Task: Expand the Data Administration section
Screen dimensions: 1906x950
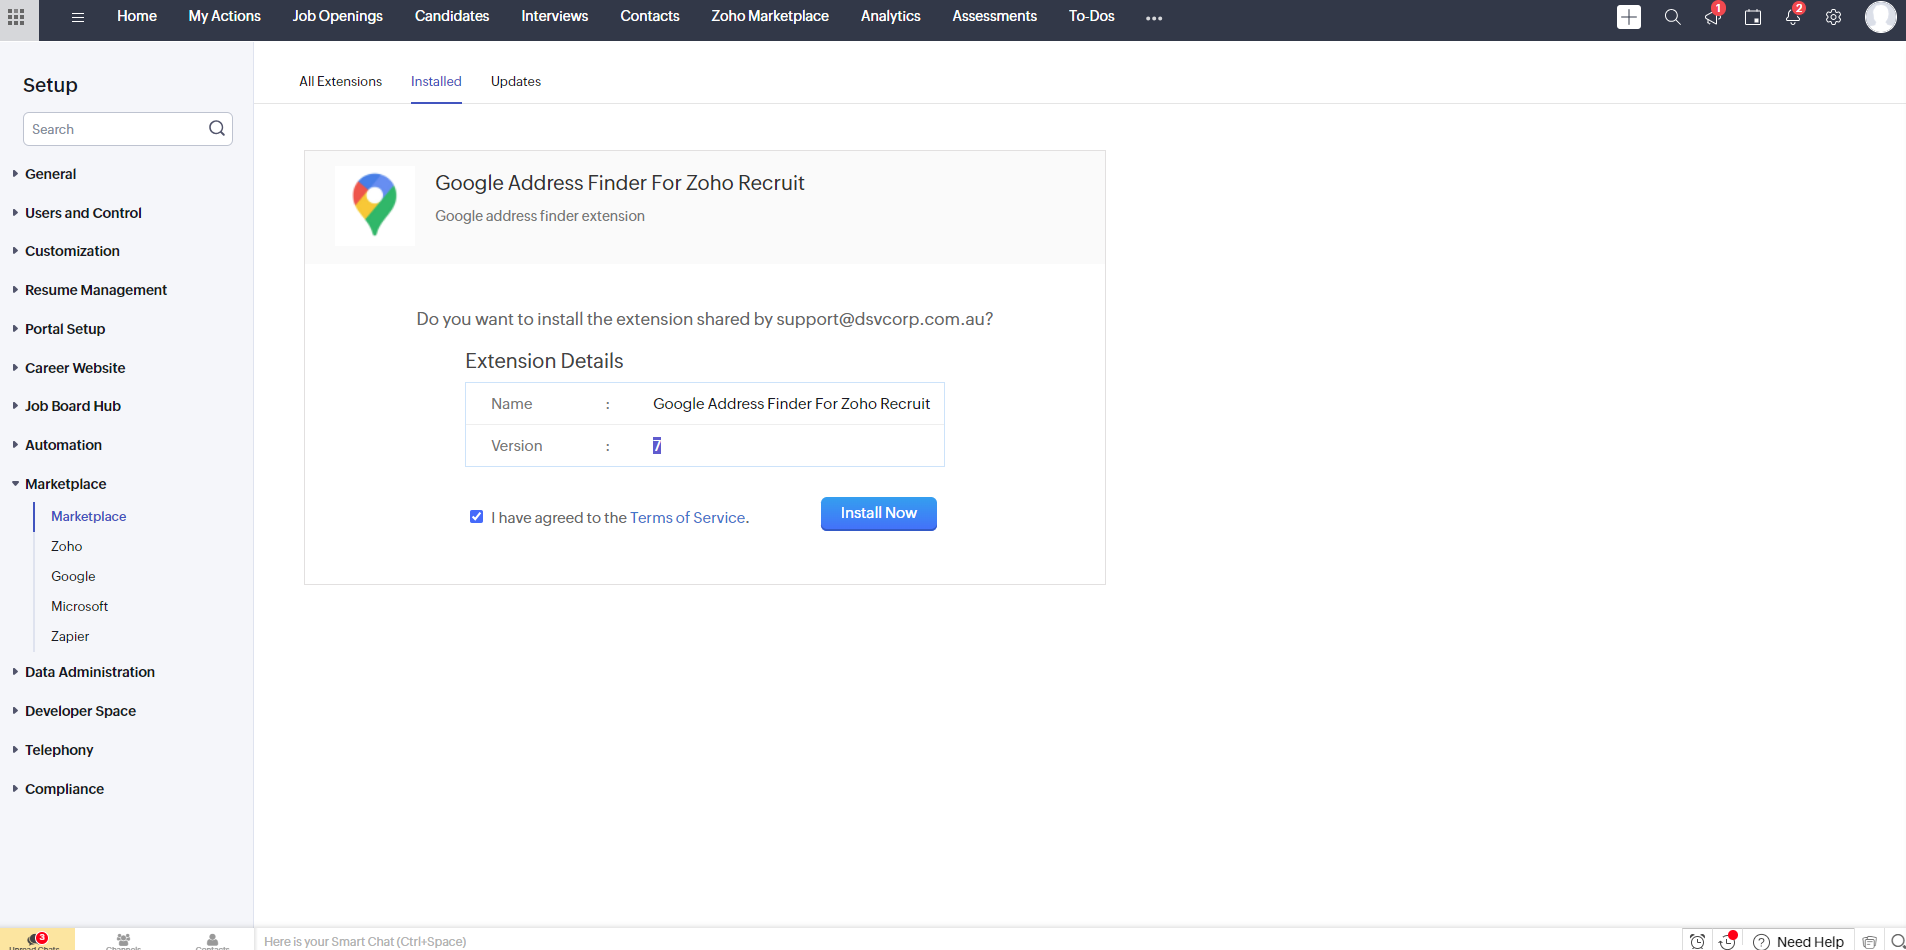Action: pos(90,672)
